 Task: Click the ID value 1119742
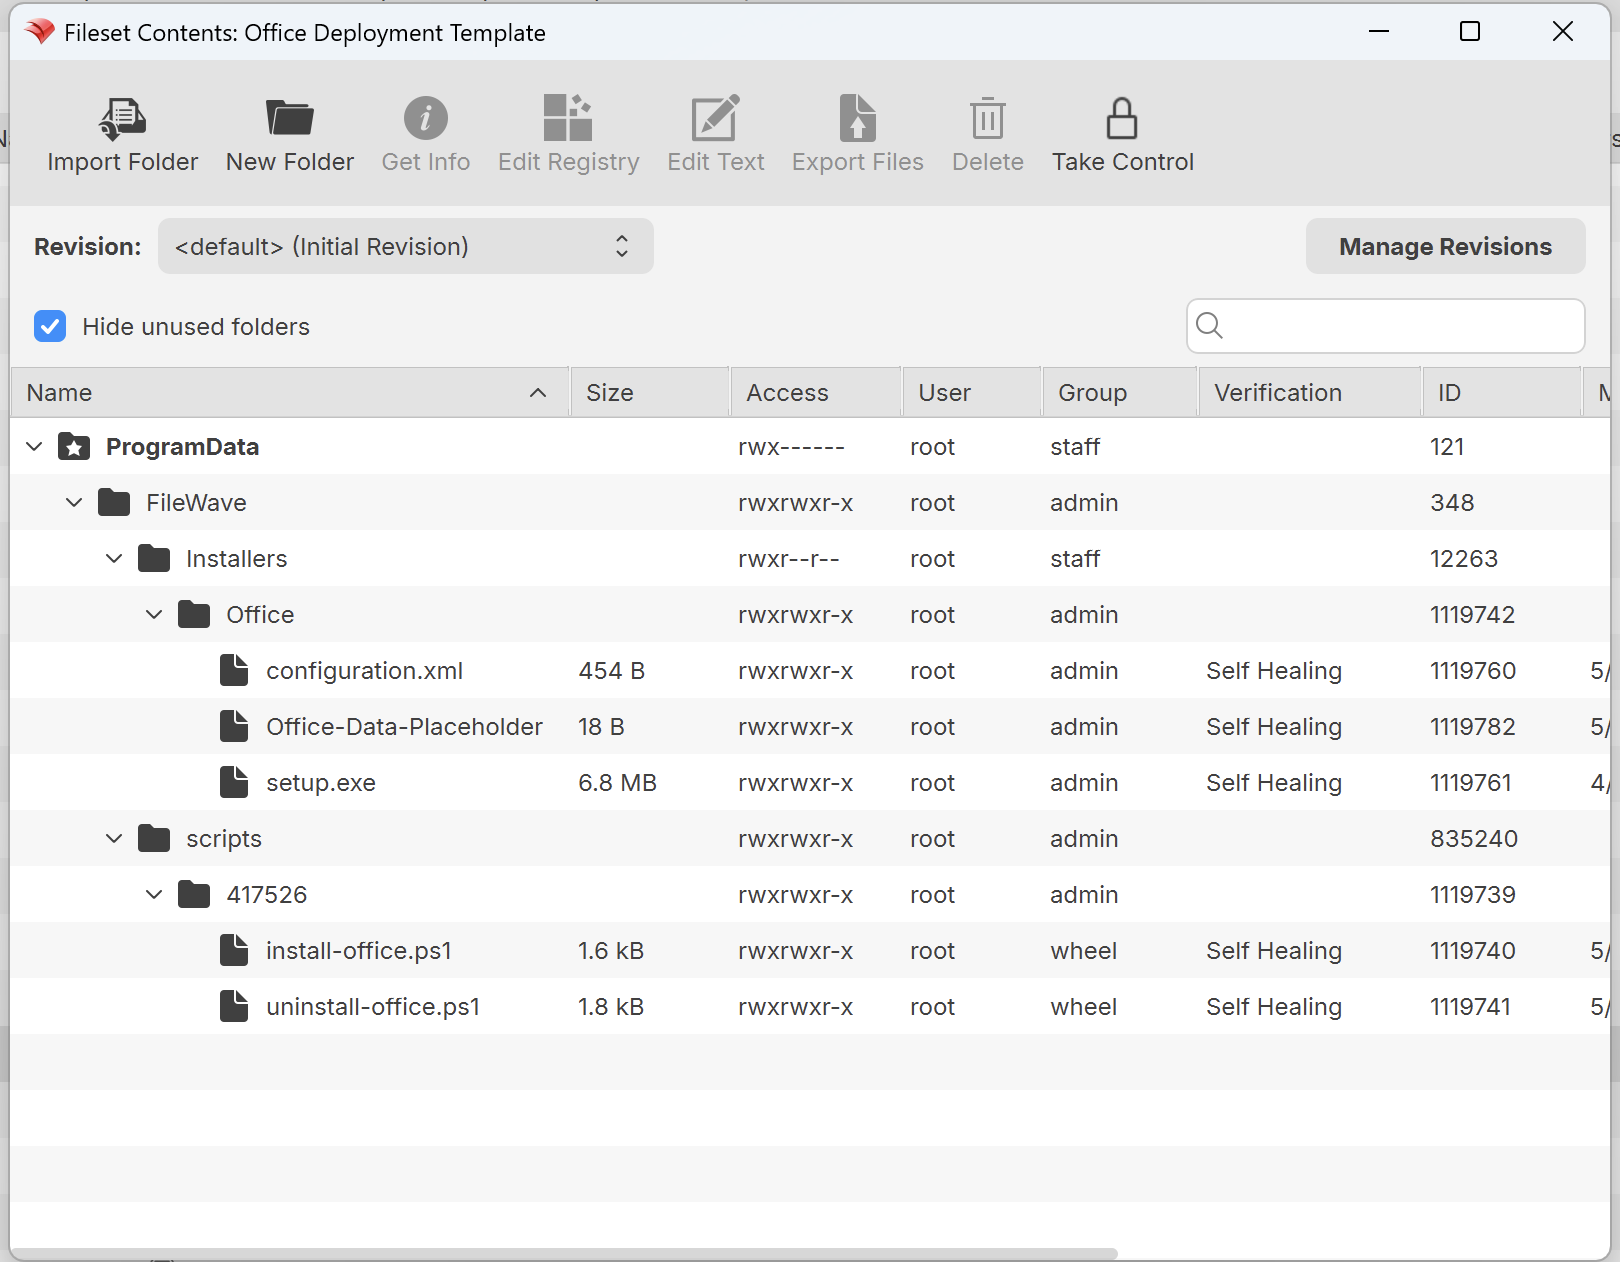[x=1472, y=615]
